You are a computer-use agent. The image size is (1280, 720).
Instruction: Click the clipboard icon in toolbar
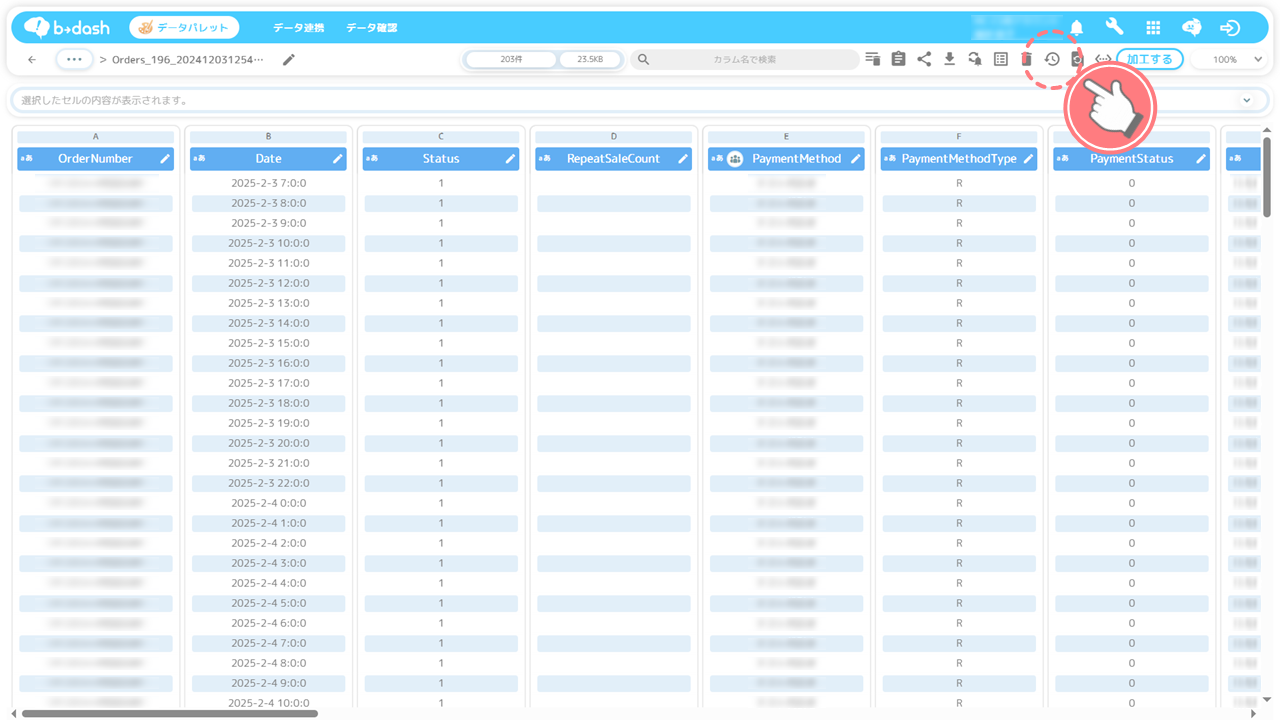pyautogui.click(x=898, y=60)
